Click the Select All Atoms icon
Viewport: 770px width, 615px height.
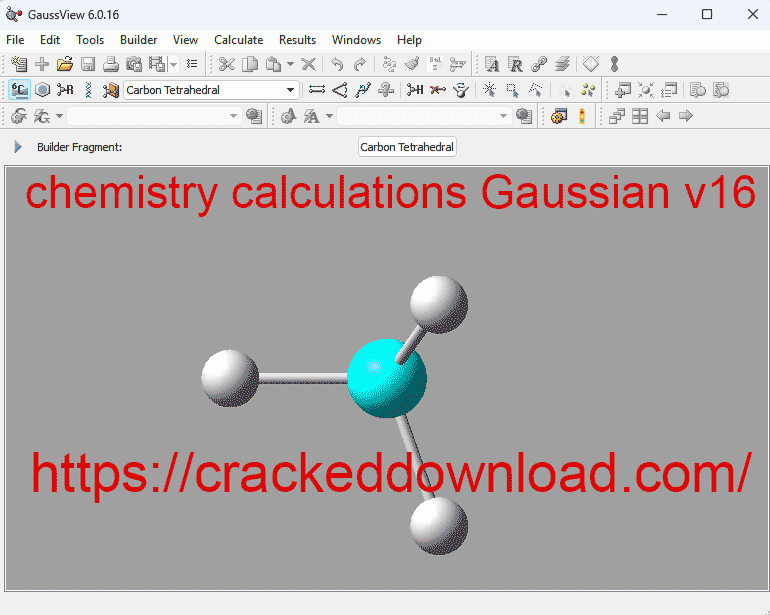click(588, 90)
